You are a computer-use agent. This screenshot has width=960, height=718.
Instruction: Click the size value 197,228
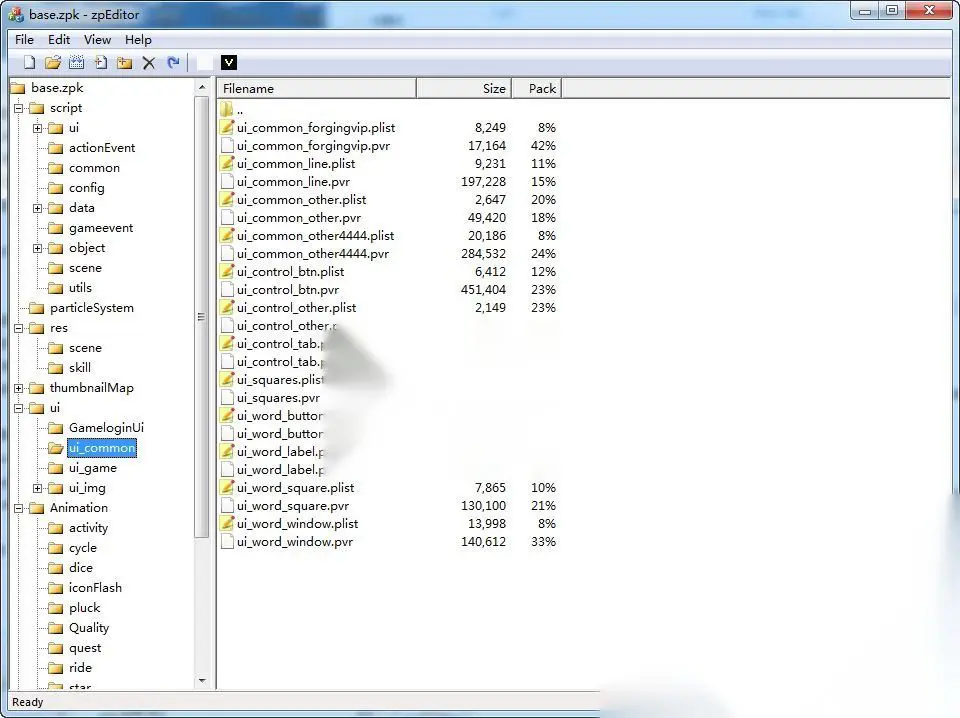[483, 182]
